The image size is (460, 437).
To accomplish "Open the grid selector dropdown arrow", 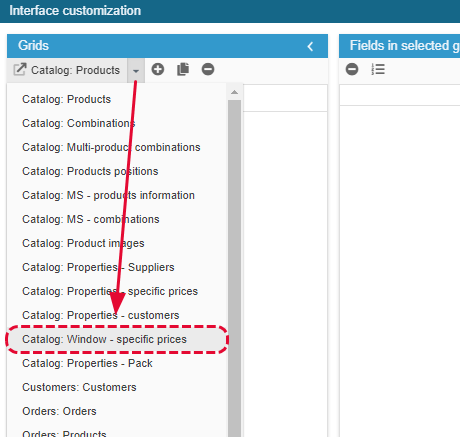I will pos(136,71).
